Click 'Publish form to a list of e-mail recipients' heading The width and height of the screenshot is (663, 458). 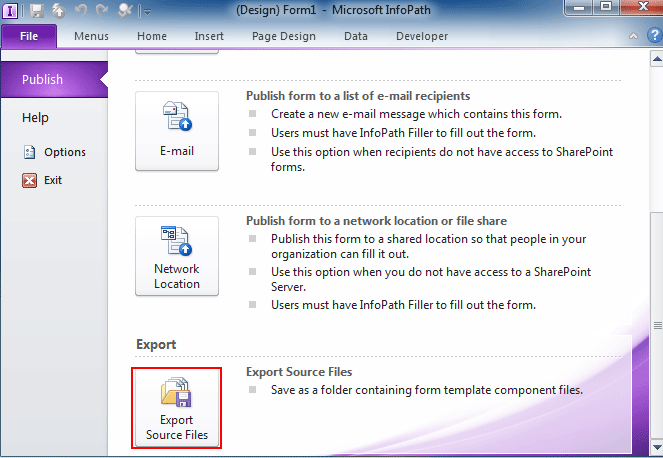(358, 96)
